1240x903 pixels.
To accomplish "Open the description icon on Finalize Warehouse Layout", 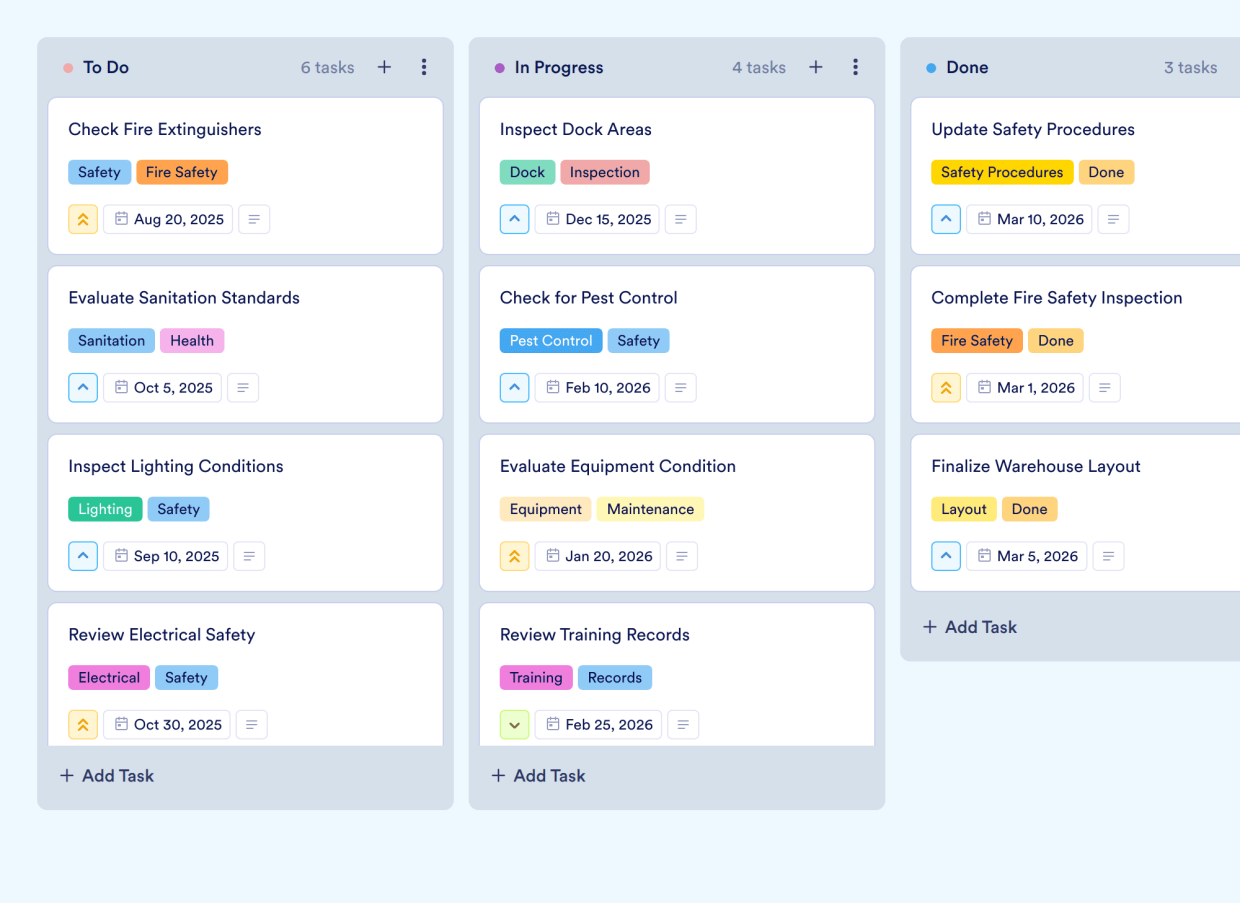I will click(x=1108, y=556).
